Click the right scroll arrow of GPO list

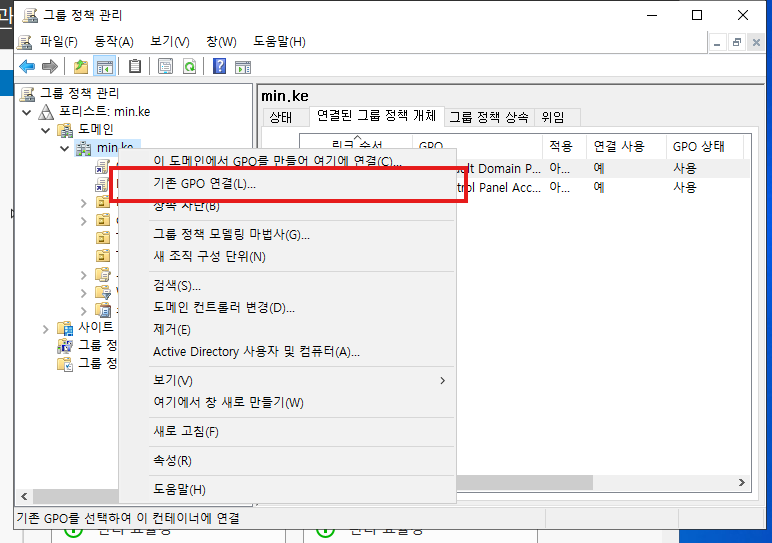(x=742, y=482)
